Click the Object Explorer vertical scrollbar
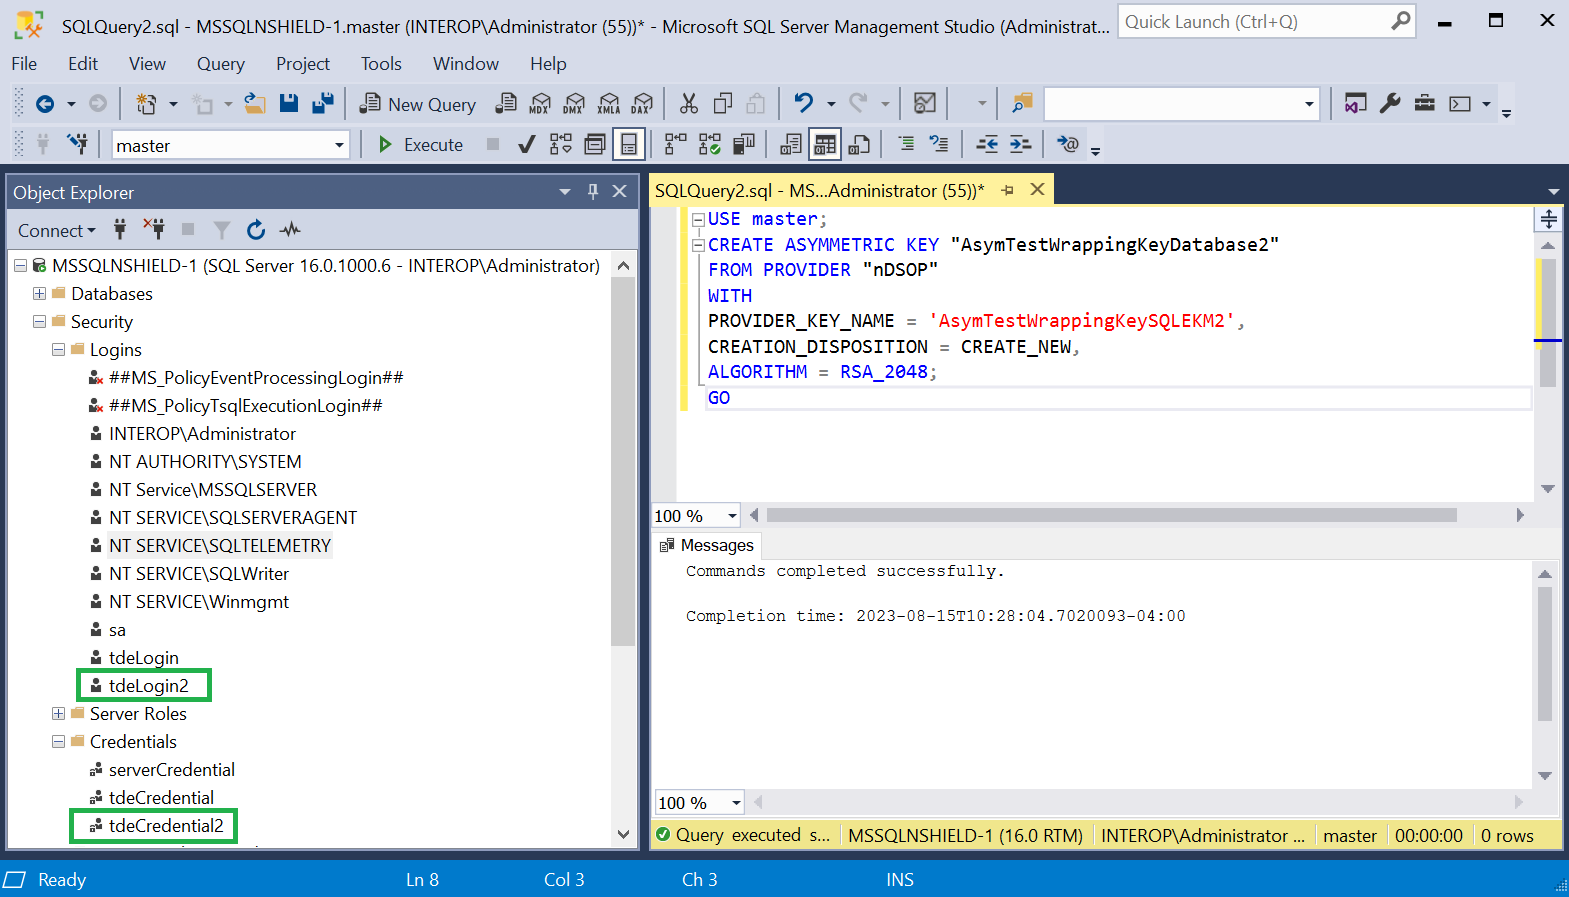This screenshot has width=1569, height=897. [x=623, y=462]
